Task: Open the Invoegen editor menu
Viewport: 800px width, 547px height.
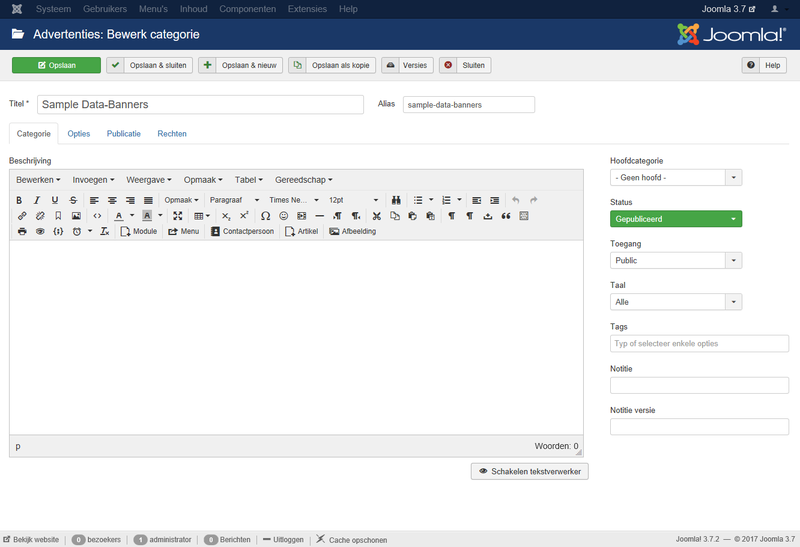Action: click(x=93, y=180)
